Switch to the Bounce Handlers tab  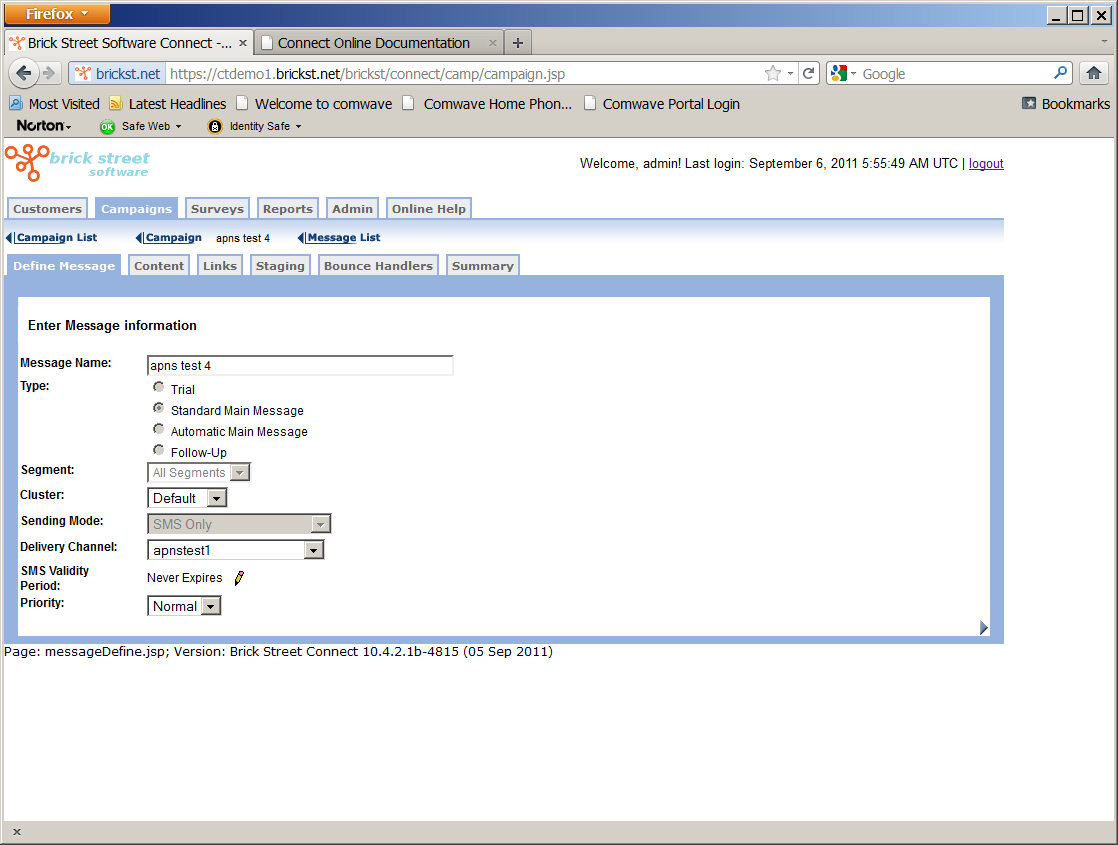[378, 266]
